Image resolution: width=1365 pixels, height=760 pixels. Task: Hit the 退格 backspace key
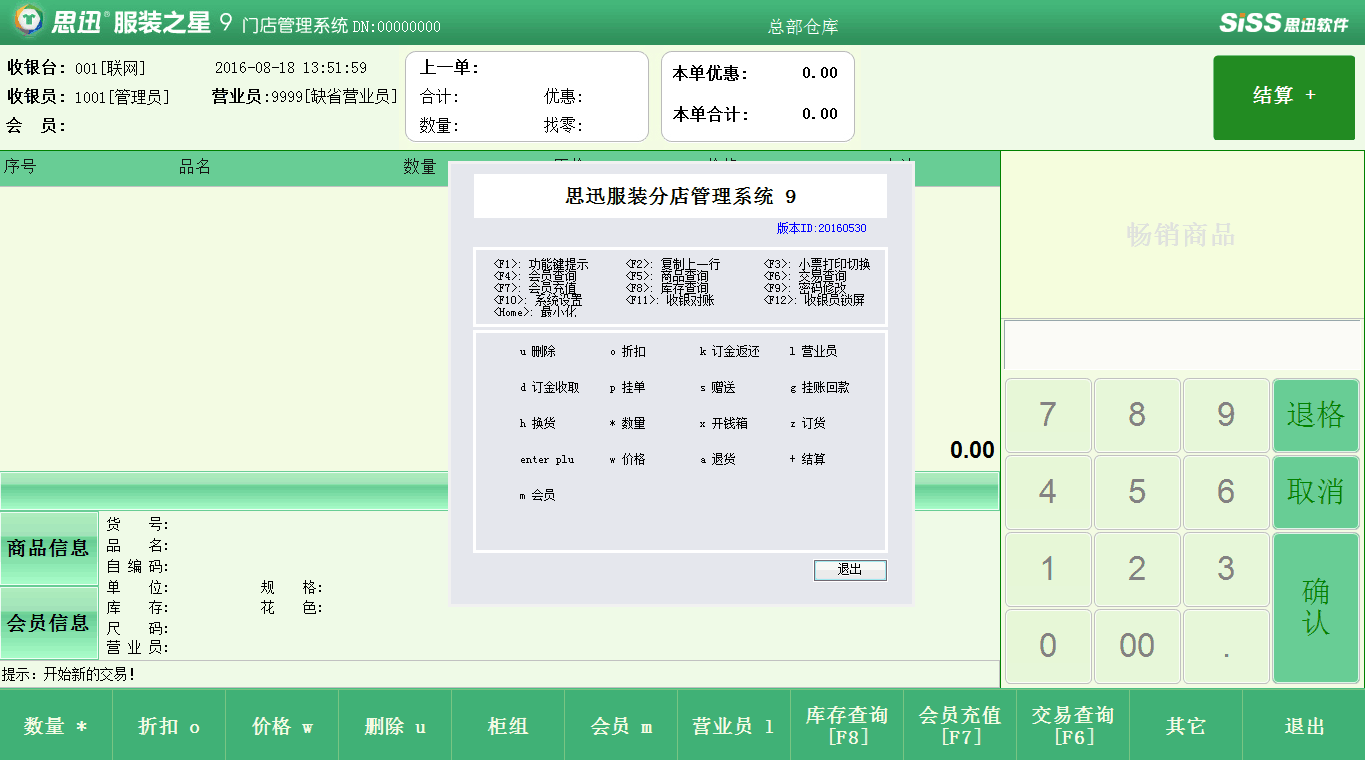1316,415
